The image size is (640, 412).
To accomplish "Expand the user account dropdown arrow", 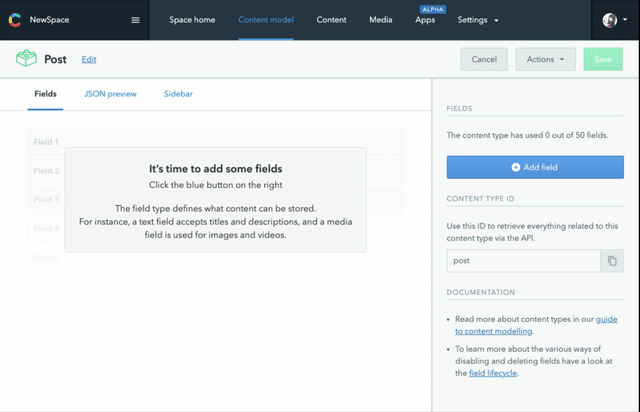I will coord(625,20).
